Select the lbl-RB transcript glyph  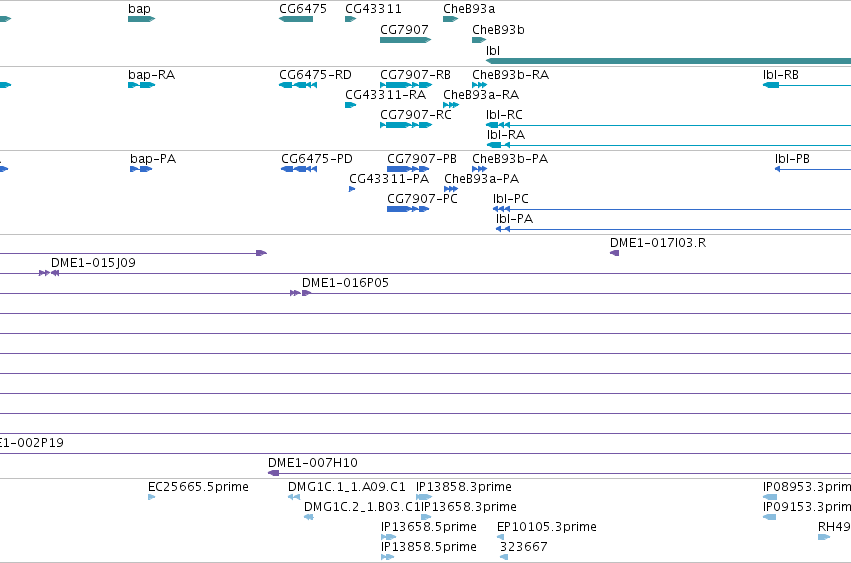[x=806, y=85]
